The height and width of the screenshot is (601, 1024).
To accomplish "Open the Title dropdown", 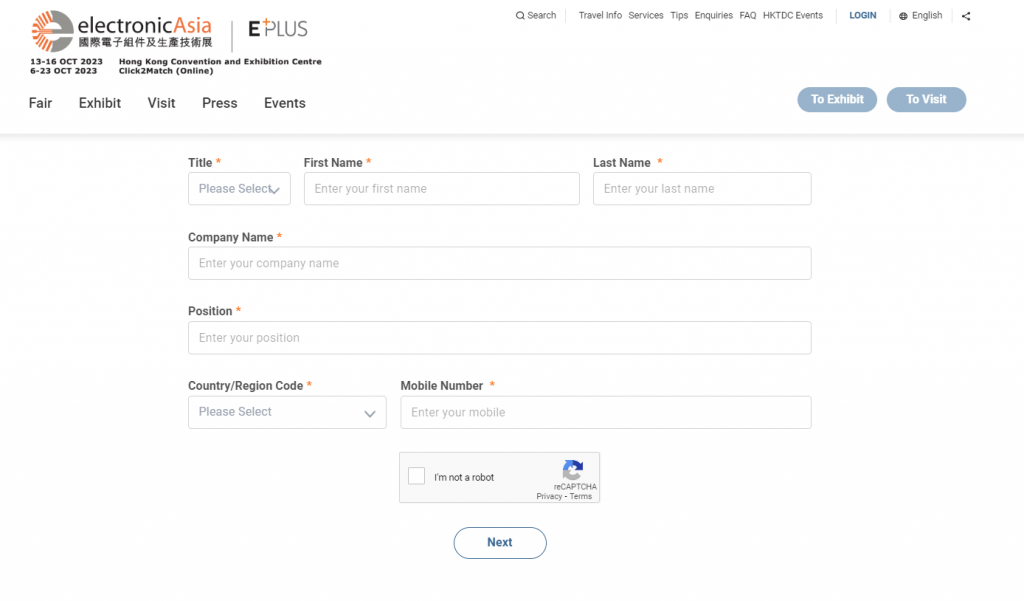I will pyautogui.click(x=239, y=189).
